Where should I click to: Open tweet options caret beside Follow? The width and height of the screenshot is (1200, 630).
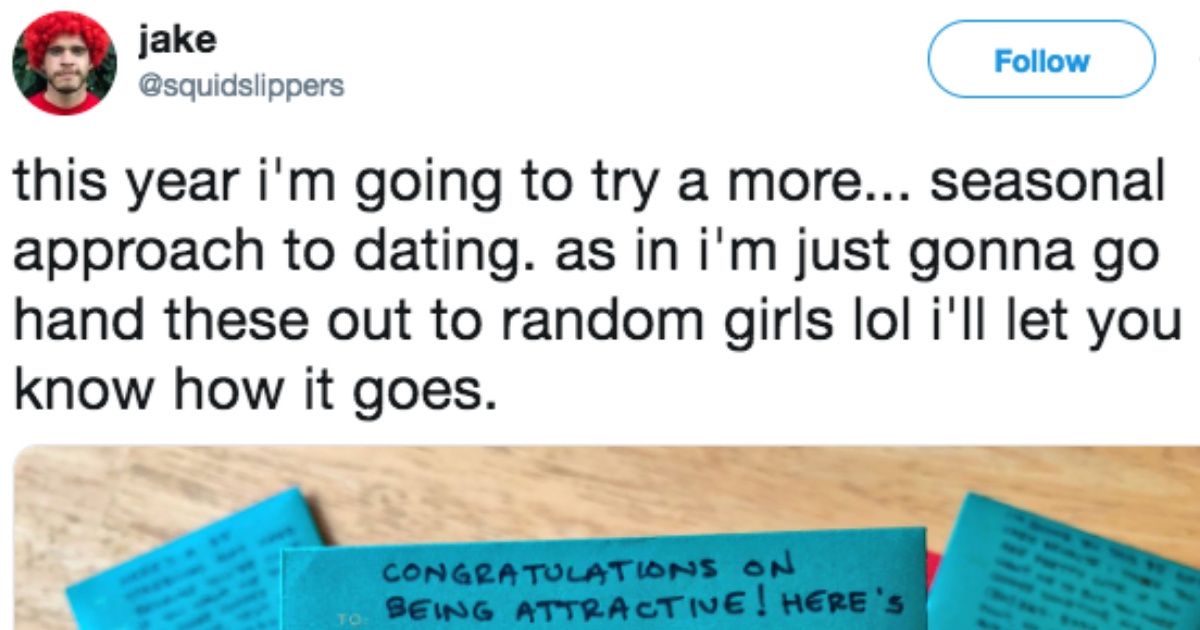(1192, 60)
